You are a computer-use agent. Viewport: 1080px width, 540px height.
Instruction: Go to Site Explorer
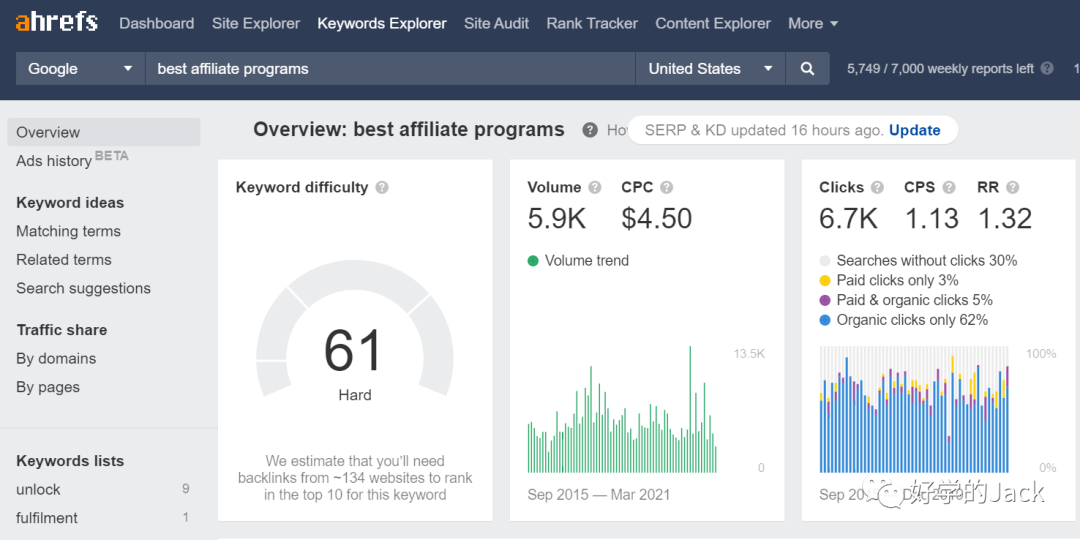click(x=256, y=23)
